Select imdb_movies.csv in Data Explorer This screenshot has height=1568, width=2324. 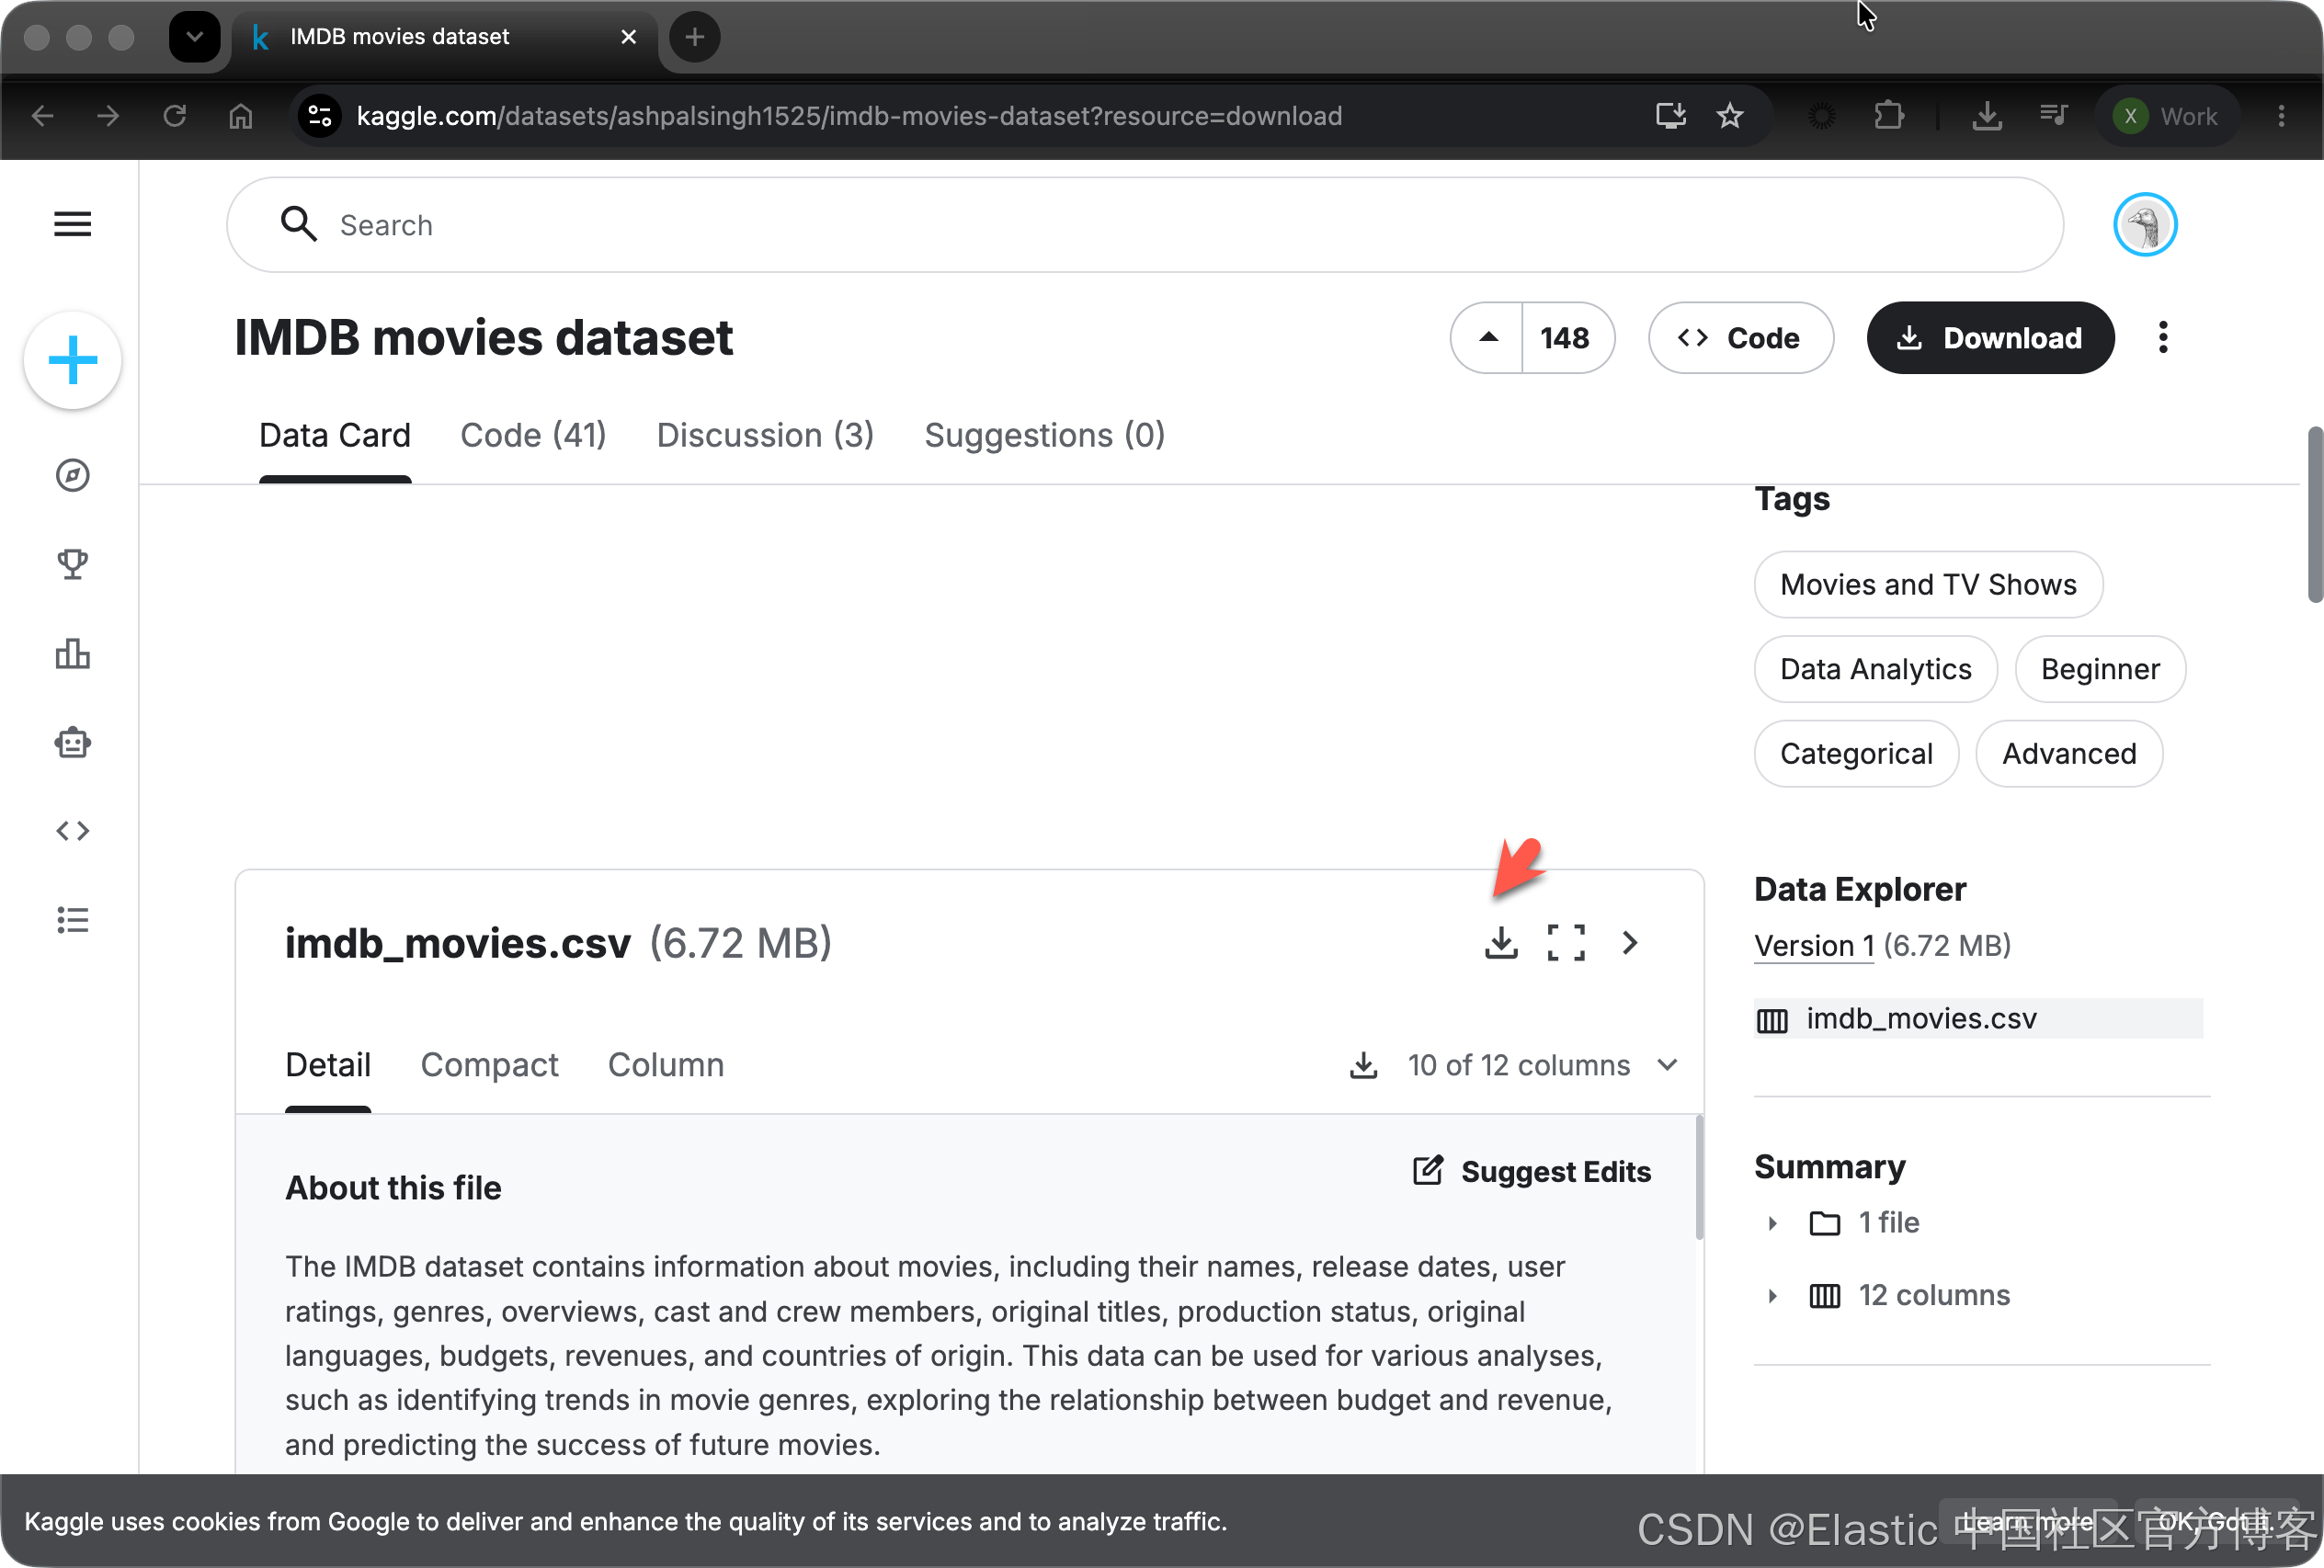(x=1978, y=1018)
